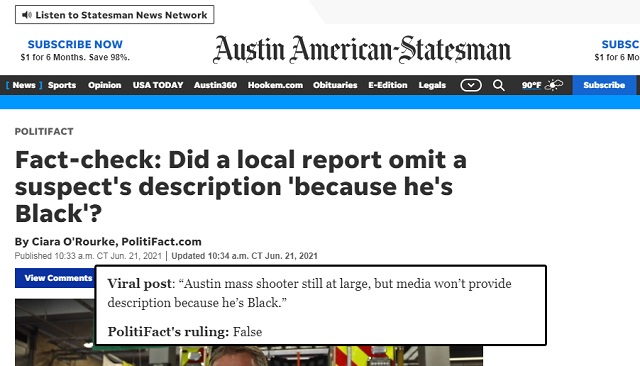640x366 pixels.
Task: Click the partly sunny weather icon
Action: click(554, 85)
